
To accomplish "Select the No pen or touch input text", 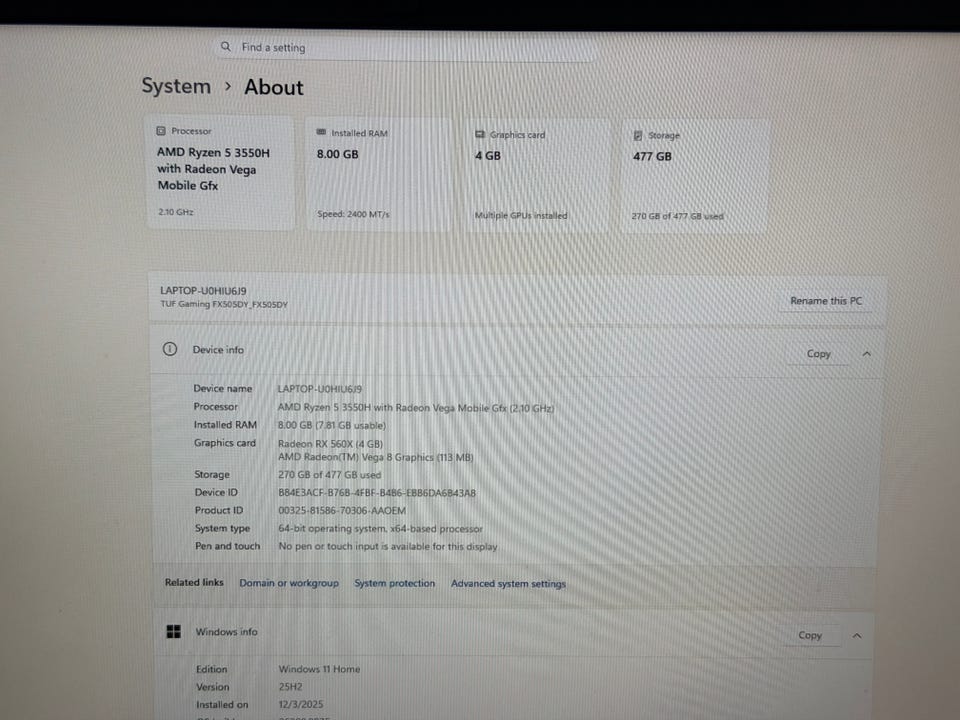I will [388, 546].
